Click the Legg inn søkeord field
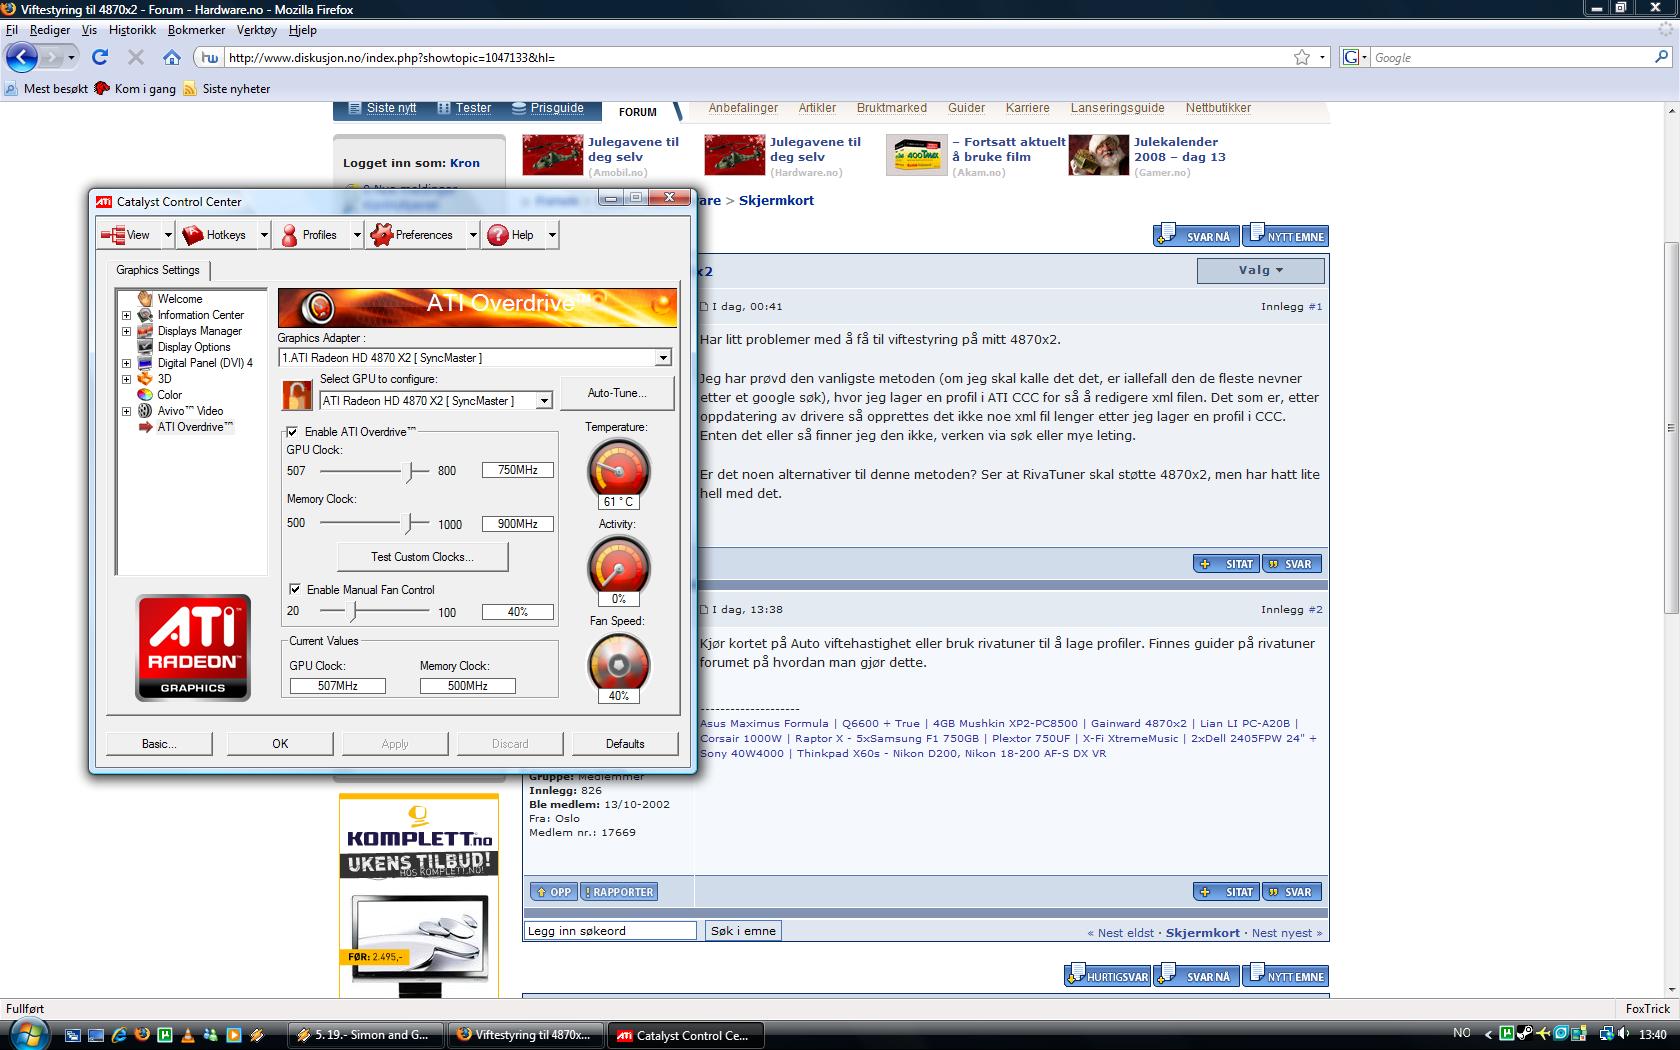Viewport: 1680px width, 1050px height. pyautogui.click(x=610, y=930)
